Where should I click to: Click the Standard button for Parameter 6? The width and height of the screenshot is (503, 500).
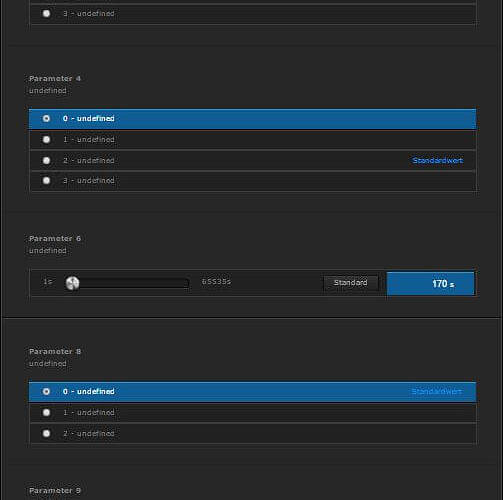point(351,283)
